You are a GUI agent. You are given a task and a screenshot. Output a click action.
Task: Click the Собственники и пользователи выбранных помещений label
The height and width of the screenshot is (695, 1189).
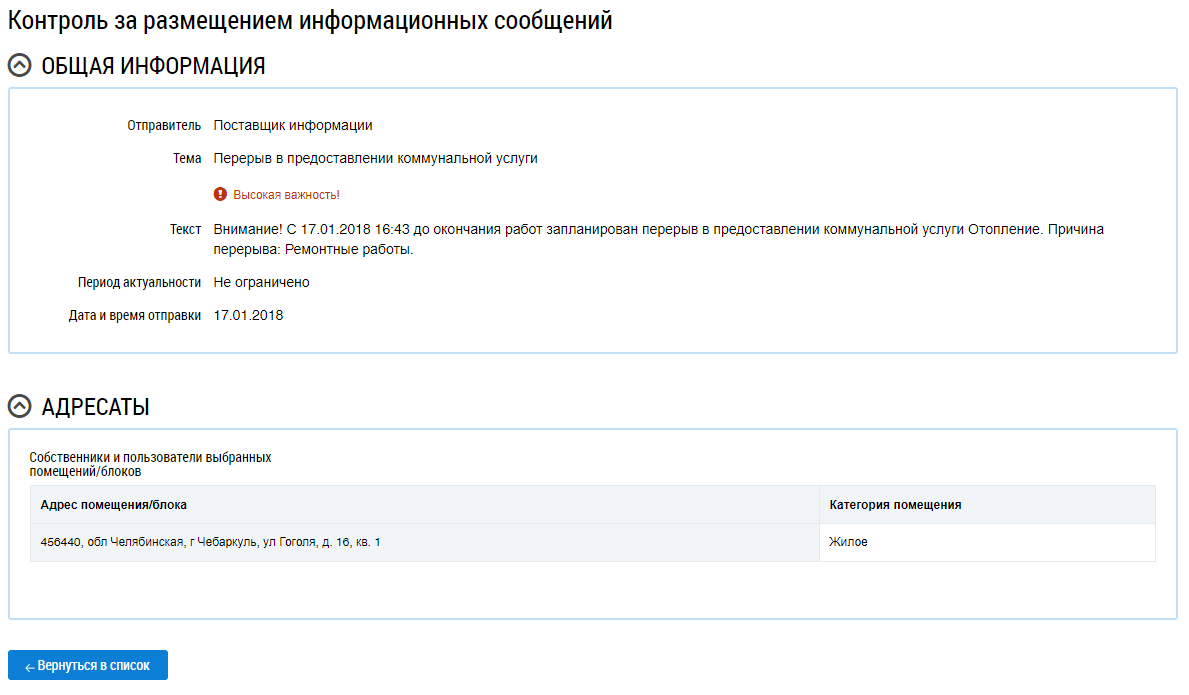tap(150, 464)
